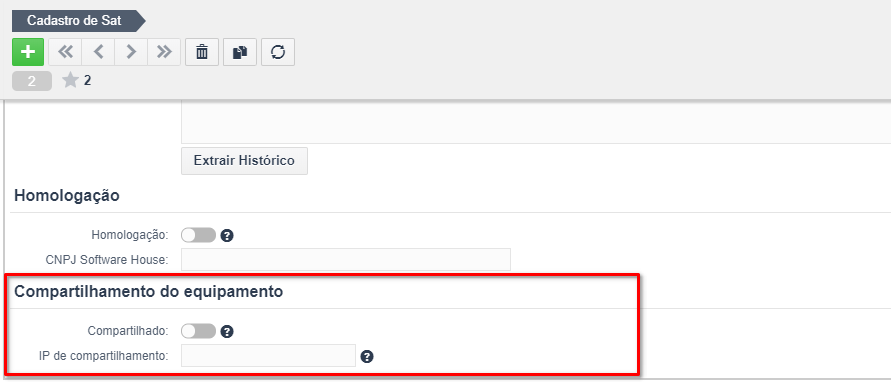Screen dimensions: 891x382
Task: Show help for IP de compartilhamento field
Action: point(367,357)
